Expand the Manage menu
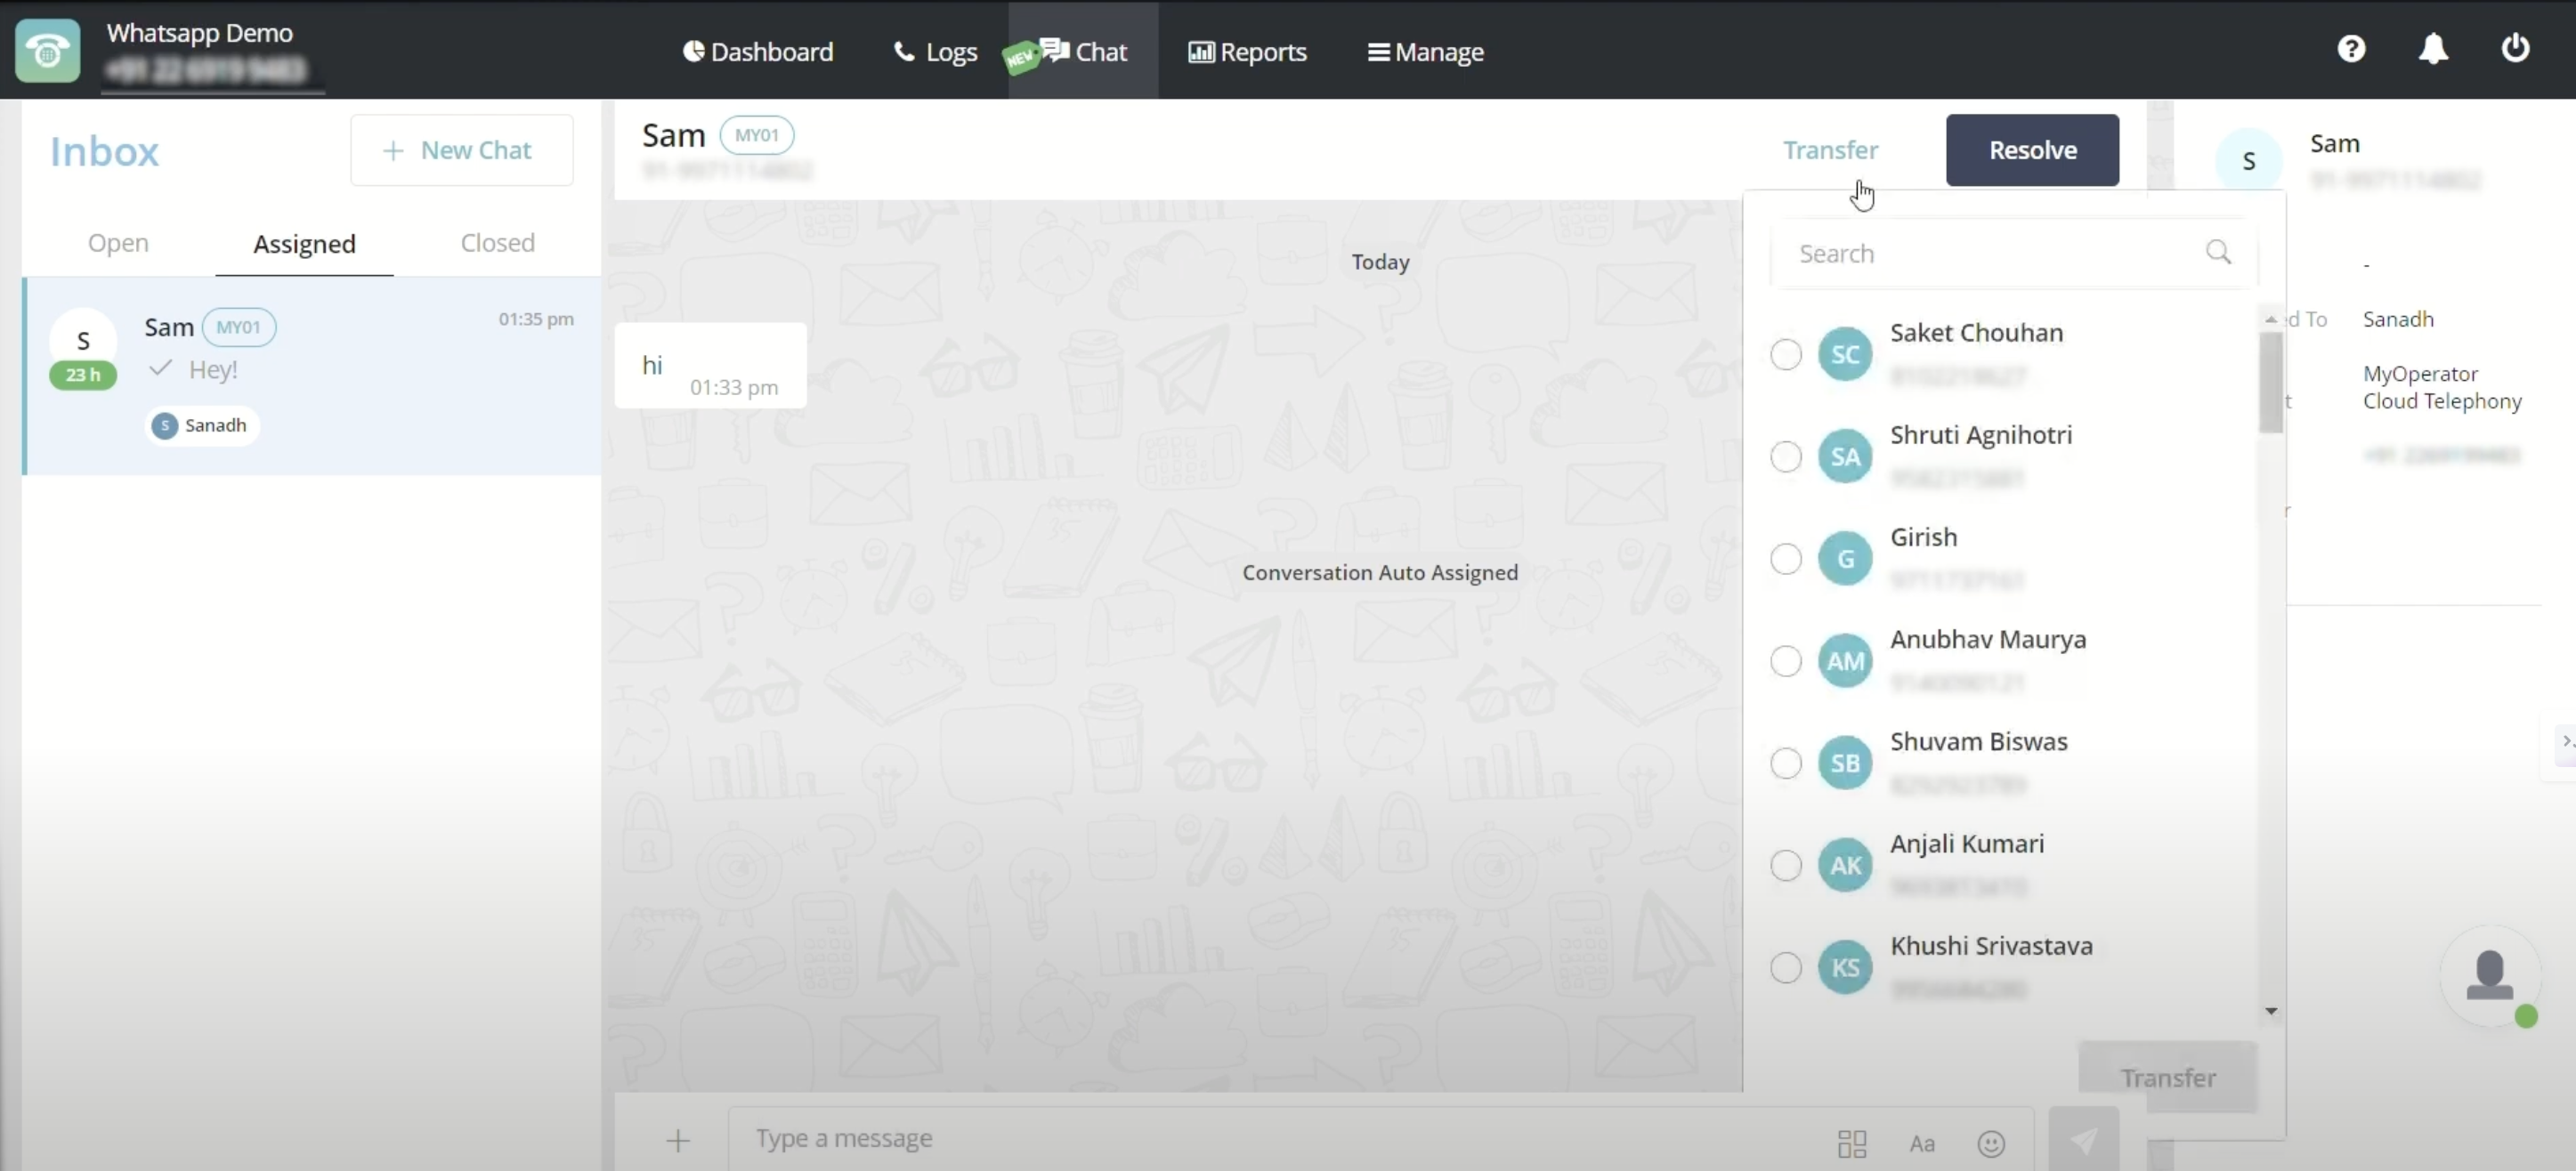Screen dimensions: 2576x1171 tap(1426, 52)
